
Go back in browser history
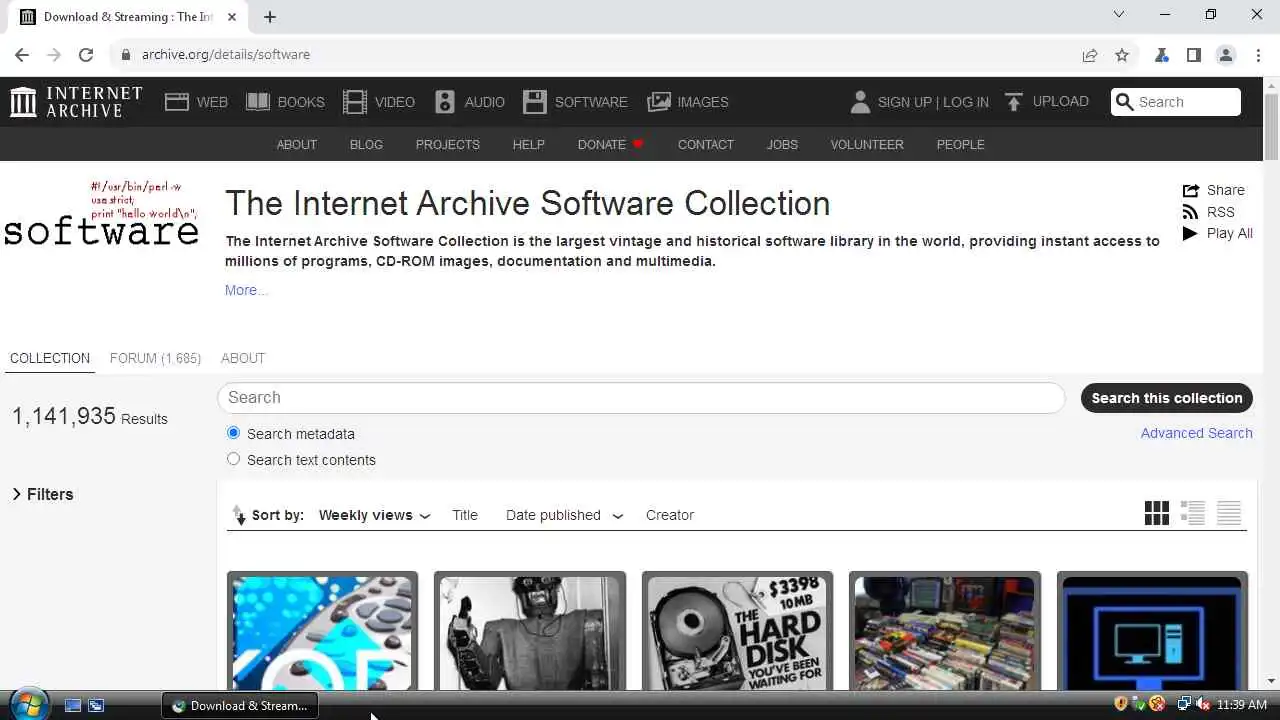(22, 55)
